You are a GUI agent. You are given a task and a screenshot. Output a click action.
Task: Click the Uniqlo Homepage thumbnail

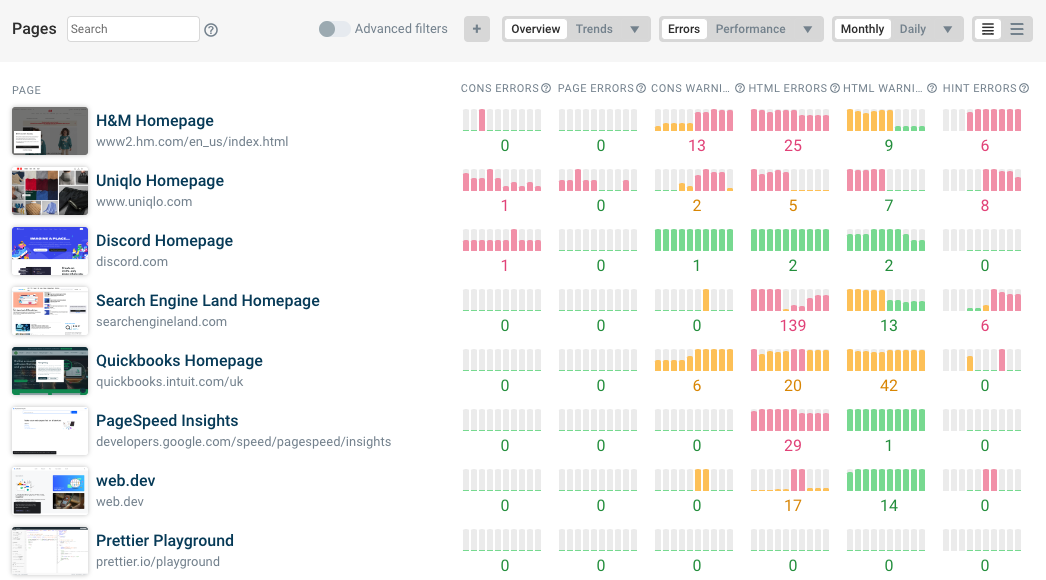50,191
